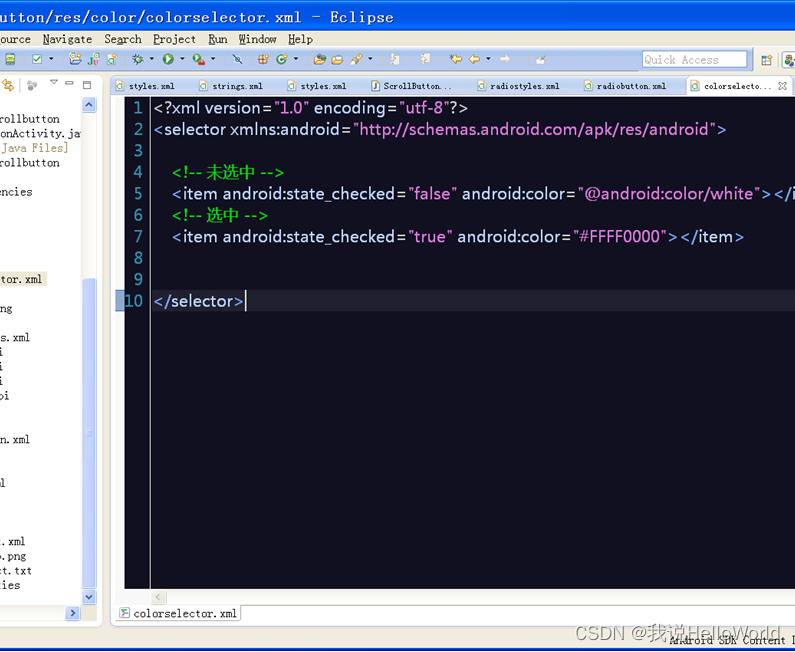Maximize the Package Explorer panel

[87, 85]
